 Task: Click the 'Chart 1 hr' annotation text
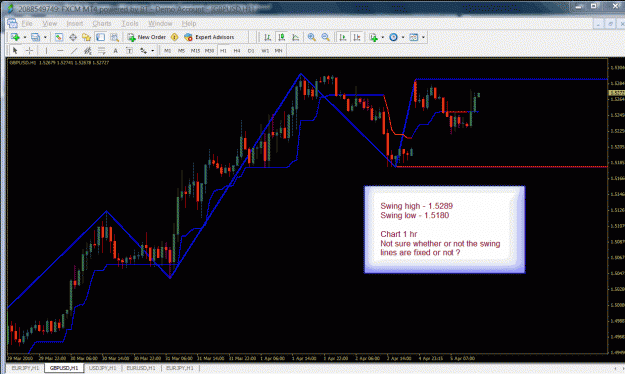pyautogui.click(x=399, y=234)
